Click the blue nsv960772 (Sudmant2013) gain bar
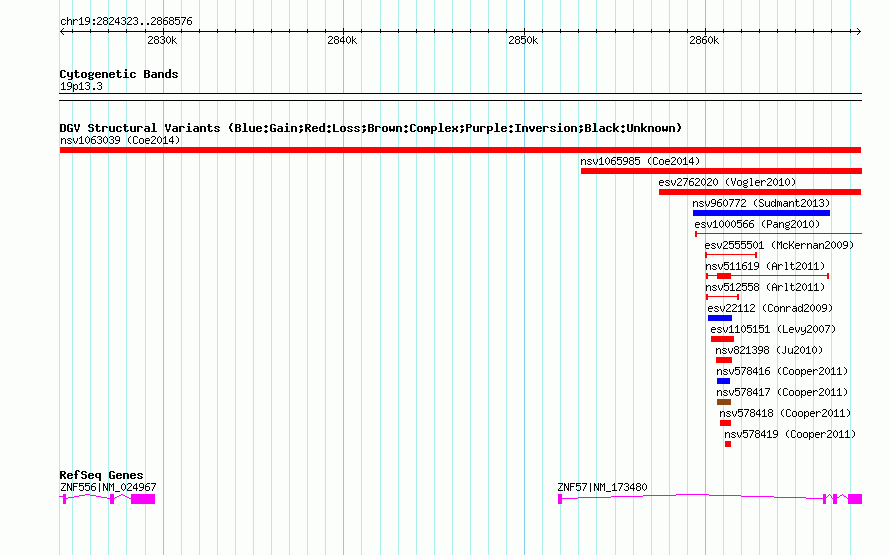The width and height of the screenshot is (890, 555). [x=761, y=213]
